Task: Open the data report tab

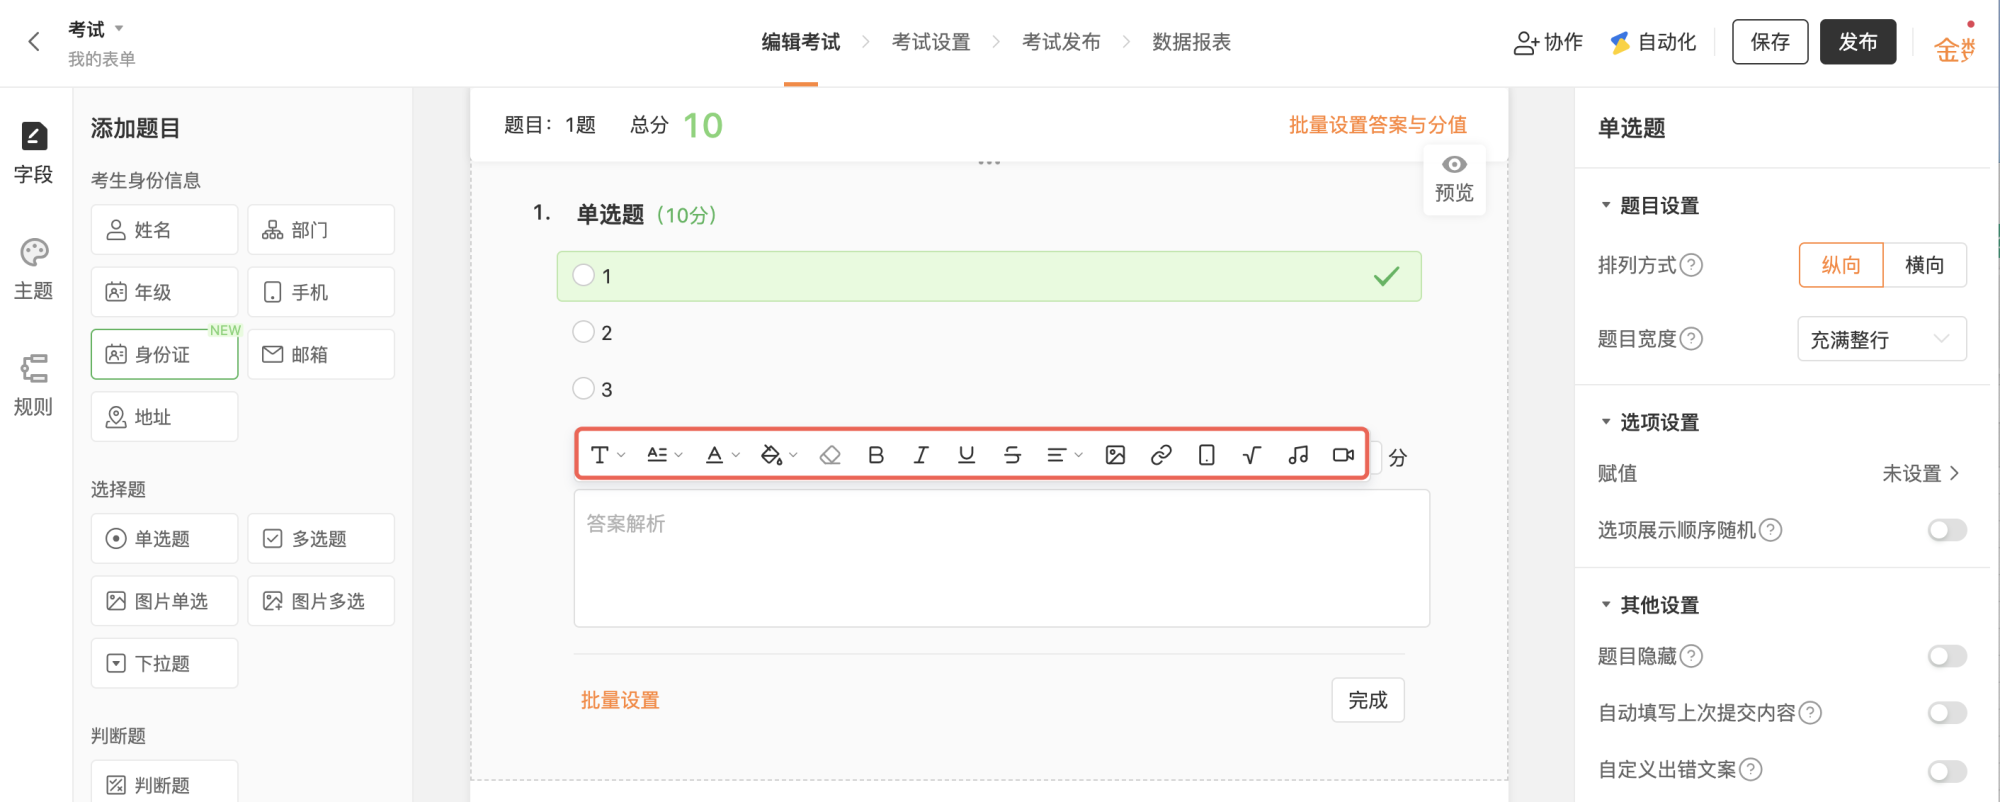Action: point(1191,42)
